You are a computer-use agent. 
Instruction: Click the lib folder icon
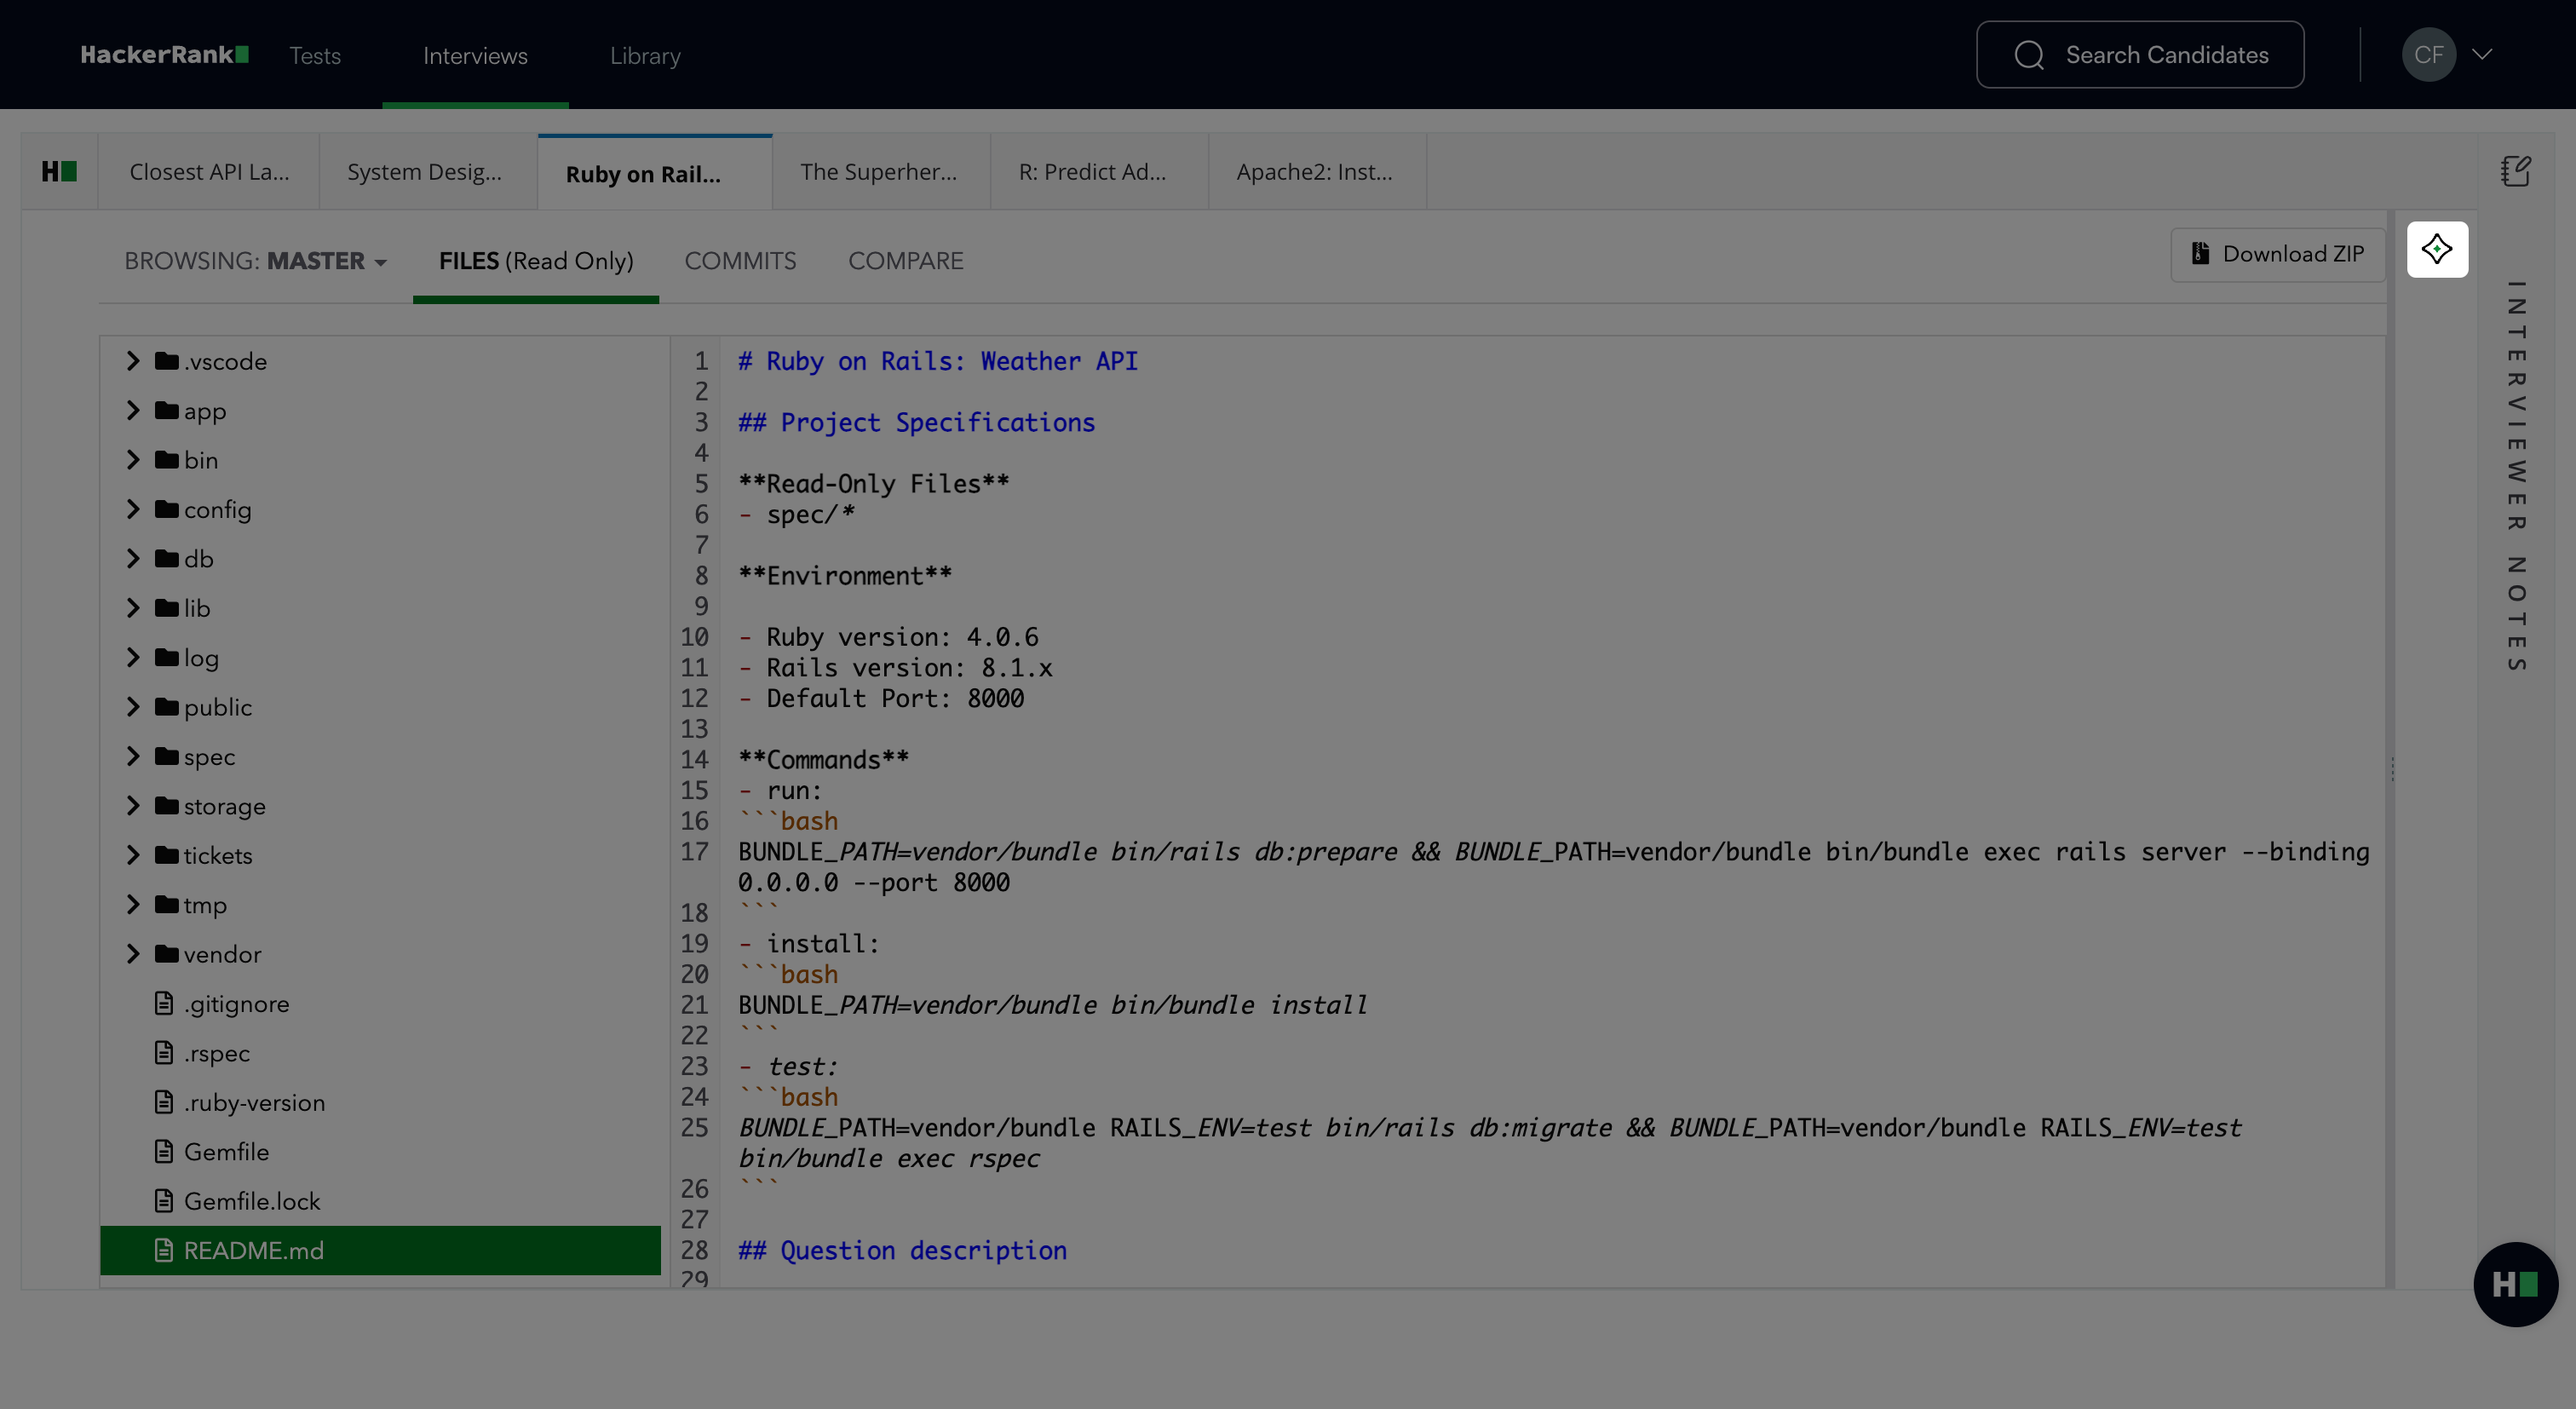167,607
